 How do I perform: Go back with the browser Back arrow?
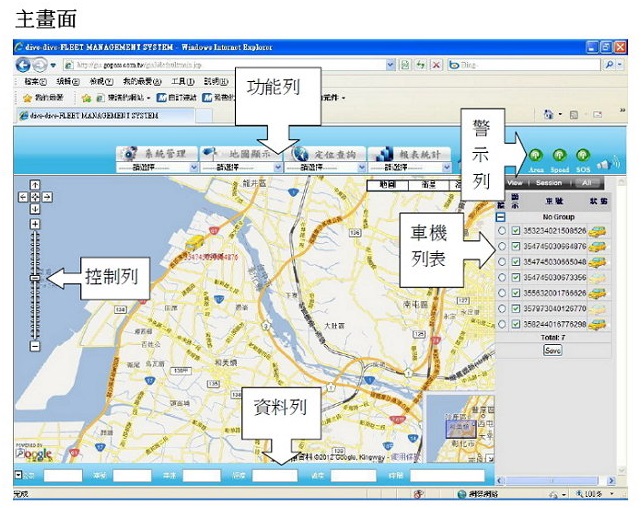coord(23,65)
